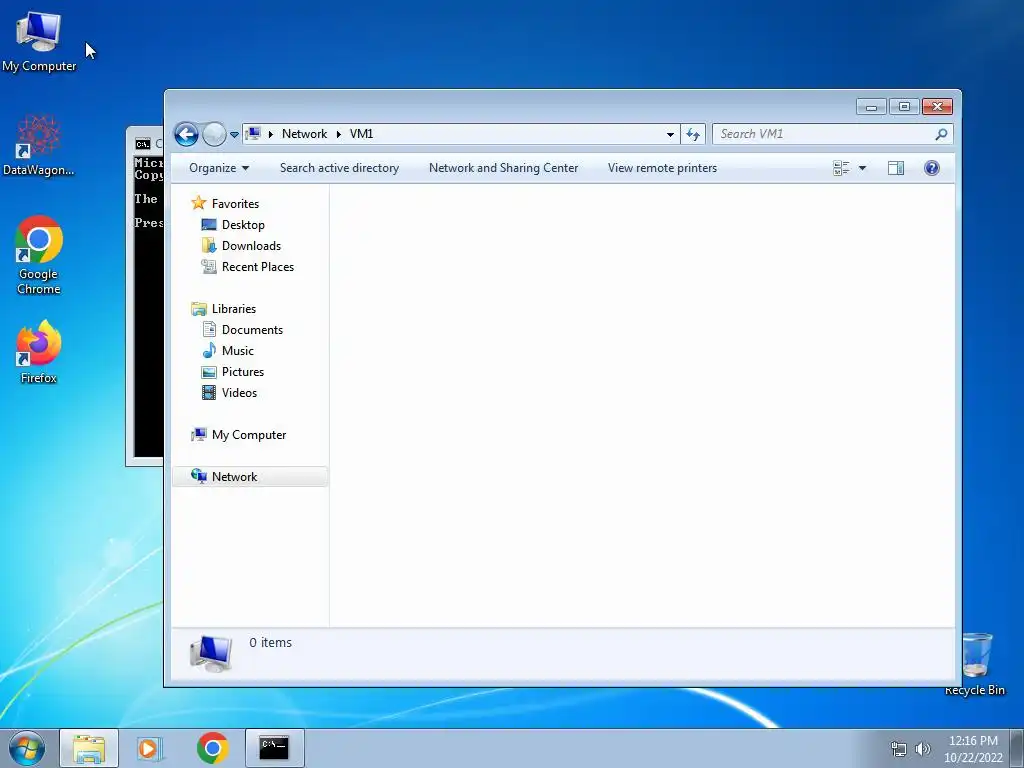Viewport: 1024px width, 768px height.
Task: Open Recent Places
Action: tap(258, 266)
